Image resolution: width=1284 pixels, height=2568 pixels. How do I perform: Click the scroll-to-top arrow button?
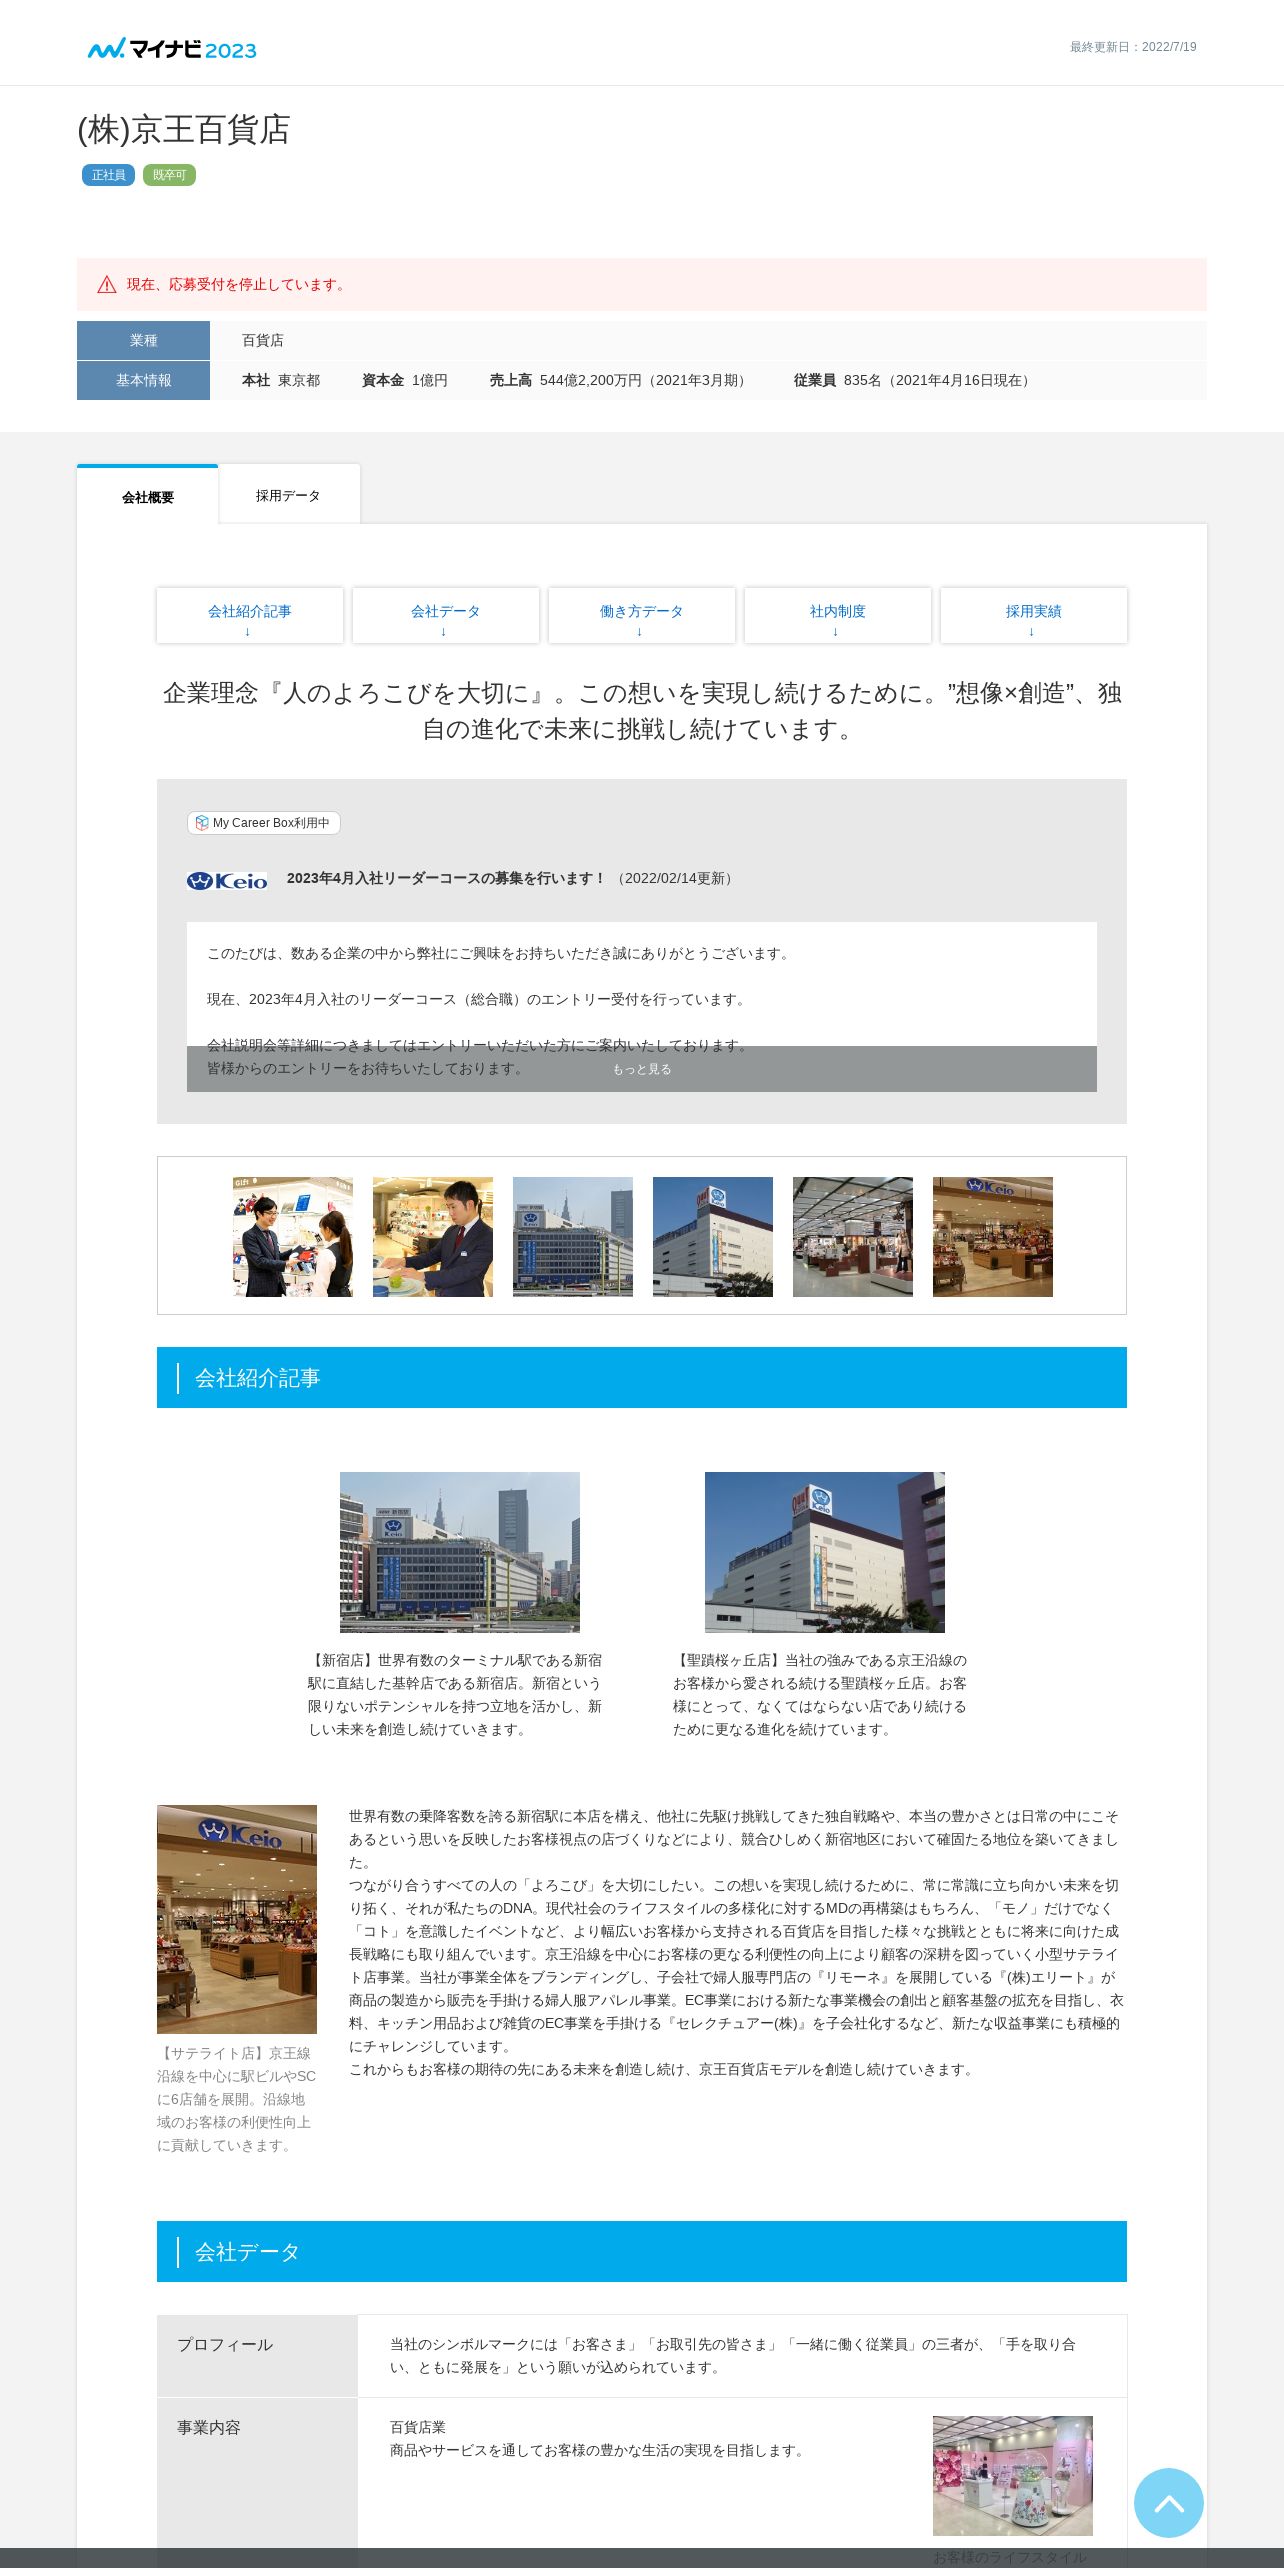pyautogui.click(x=1168, y=2502)
